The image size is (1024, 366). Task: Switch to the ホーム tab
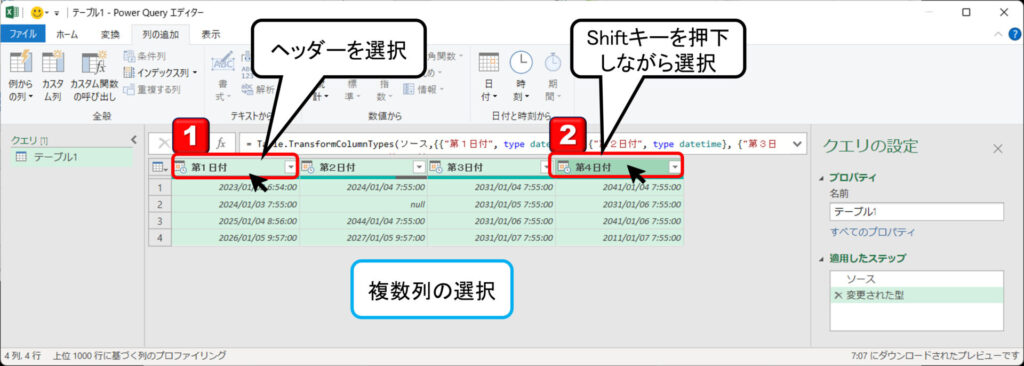pyautogui.click(x=67, y=34)
